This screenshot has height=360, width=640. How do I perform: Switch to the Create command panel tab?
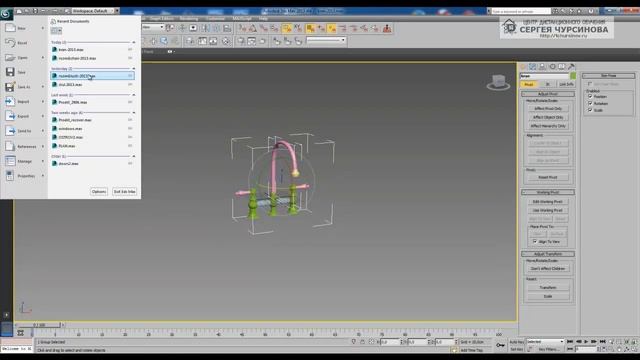pyautogui.click(x=523, y=67)
